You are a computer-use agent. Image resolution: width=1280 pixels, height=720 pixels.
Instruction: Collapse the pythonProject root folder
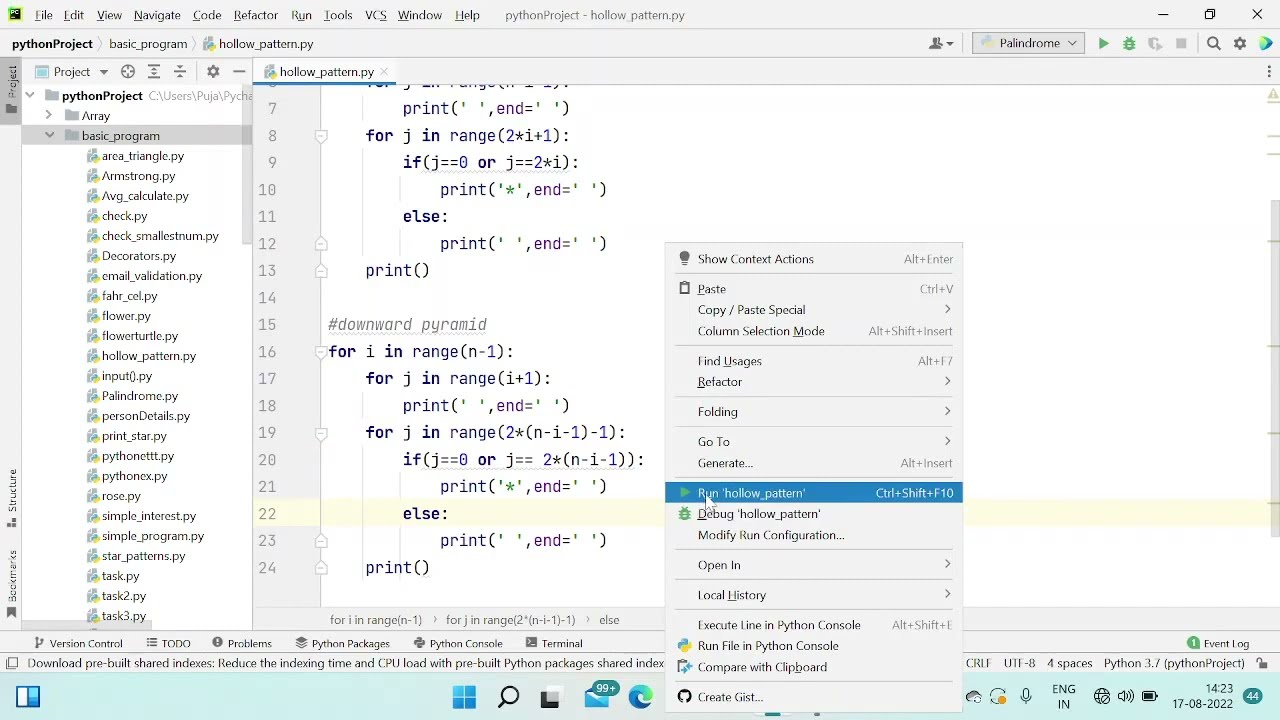(x=30, y=96)
